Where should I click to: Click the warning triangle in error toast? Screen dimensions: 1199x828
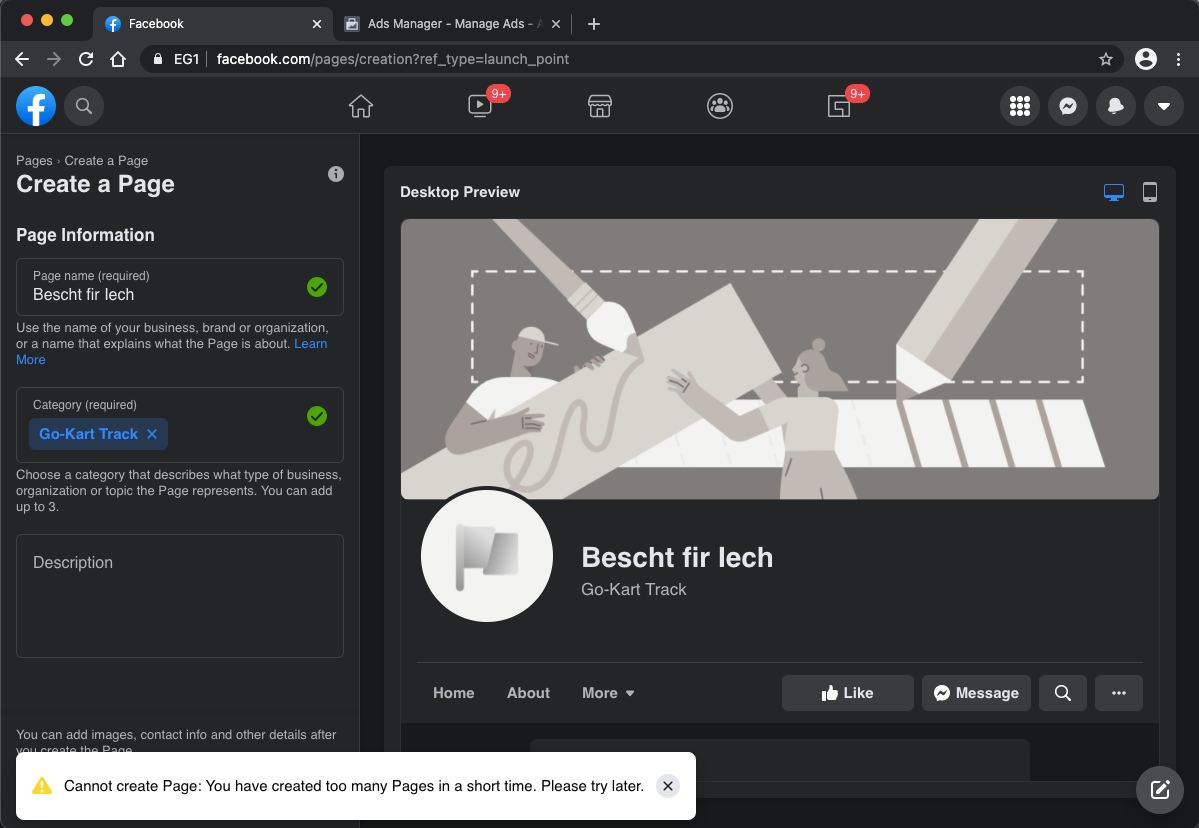[x=42, y=785]
